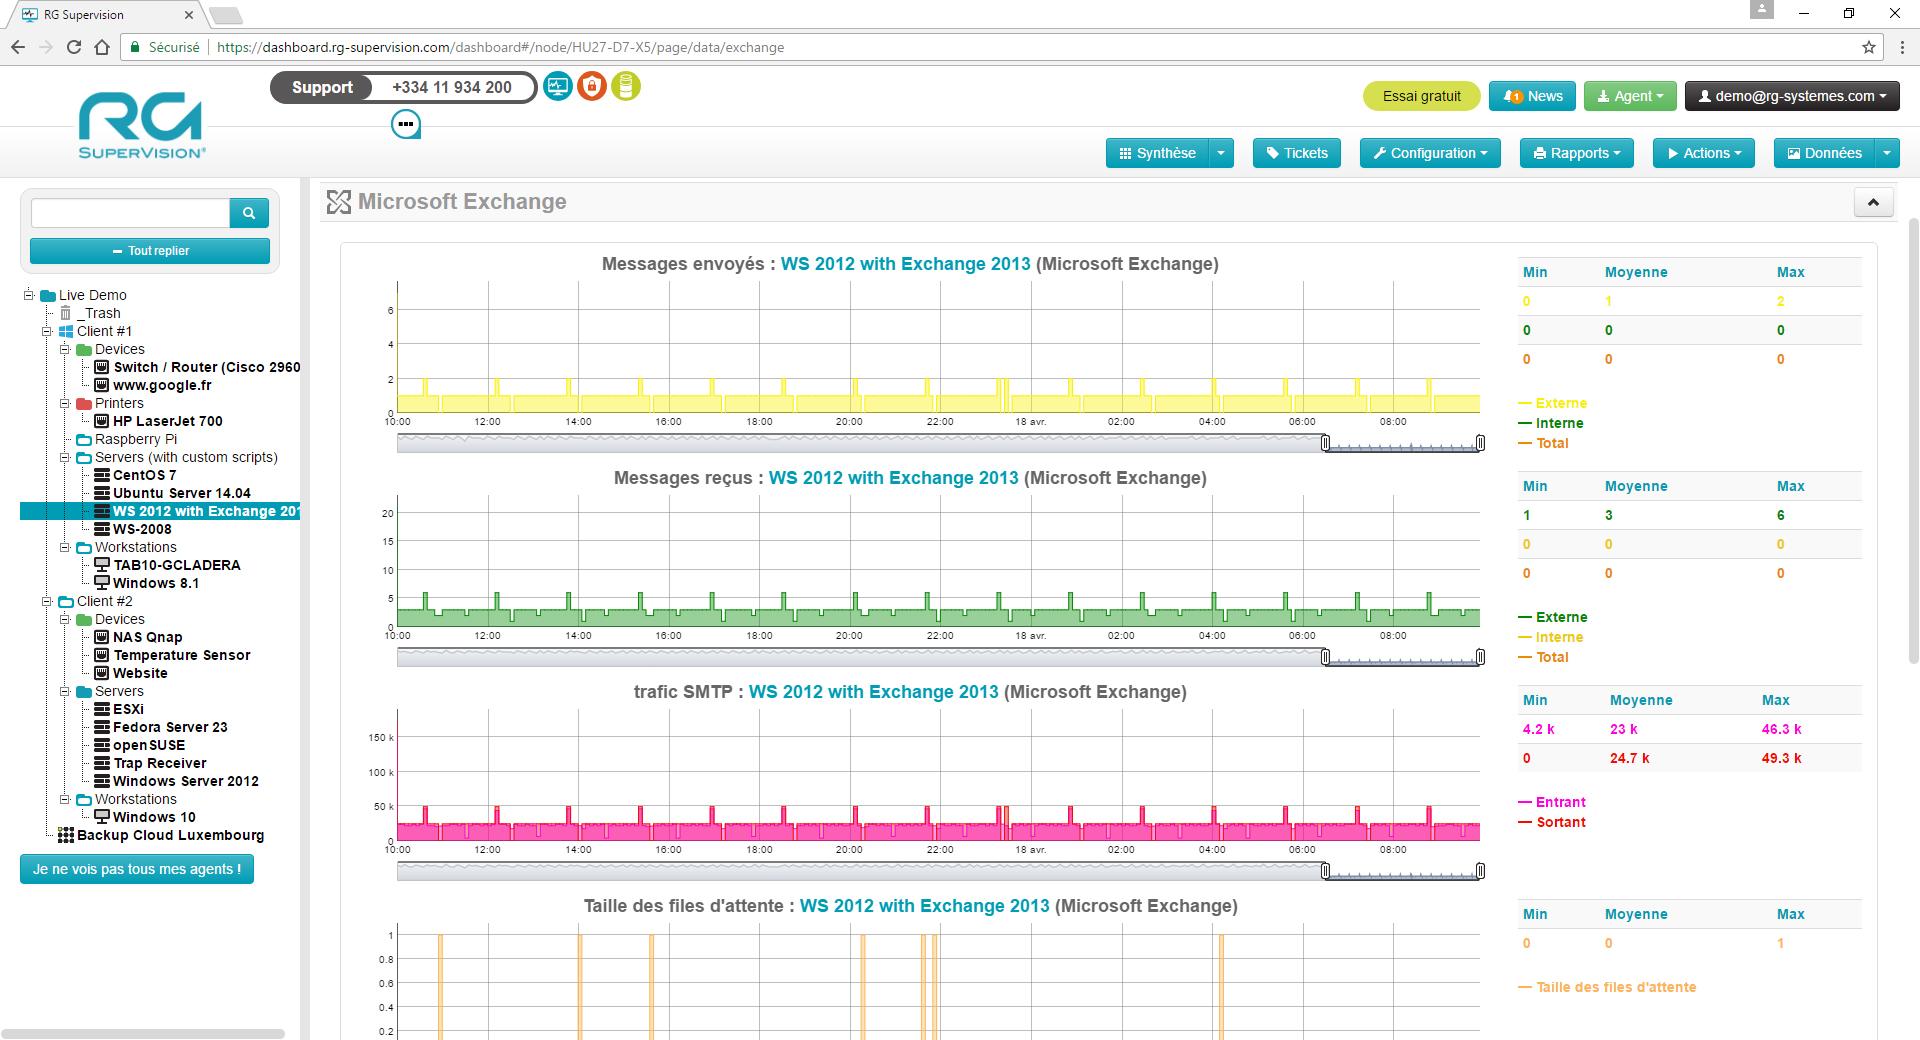Viewport: 1920px width, 1040px height.
Task: Open WS 2012 link in Messages envoyés title
Action: pyautogui.click(x=905, y=264)
